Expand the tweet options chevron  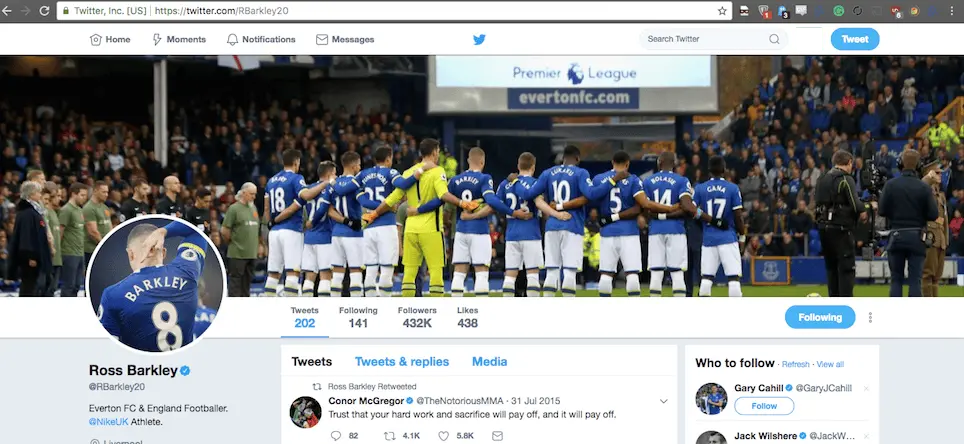click(x=663, y=401)
